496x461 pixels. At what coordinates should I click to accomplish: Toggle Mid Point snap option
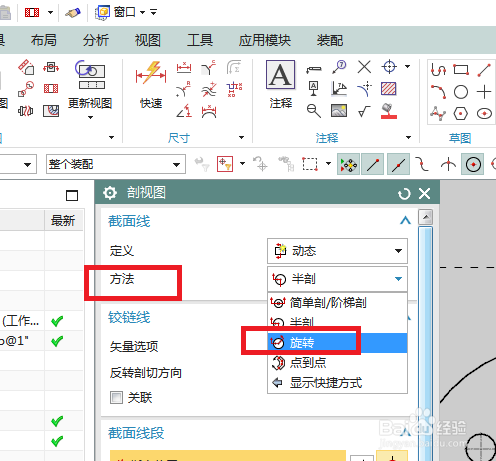click(398, 164)
